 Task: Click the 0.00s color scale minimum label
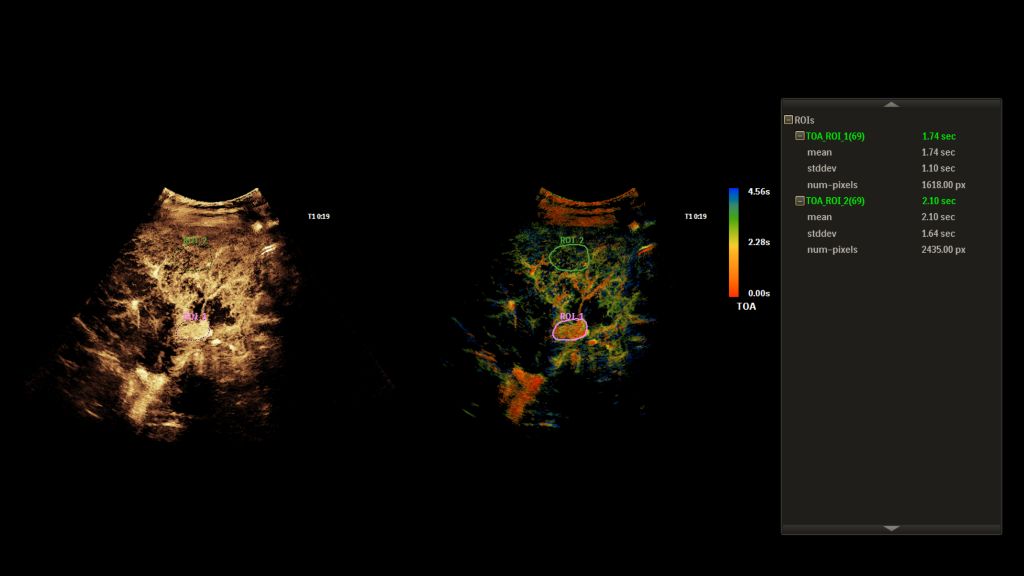(x=758, y=293)
